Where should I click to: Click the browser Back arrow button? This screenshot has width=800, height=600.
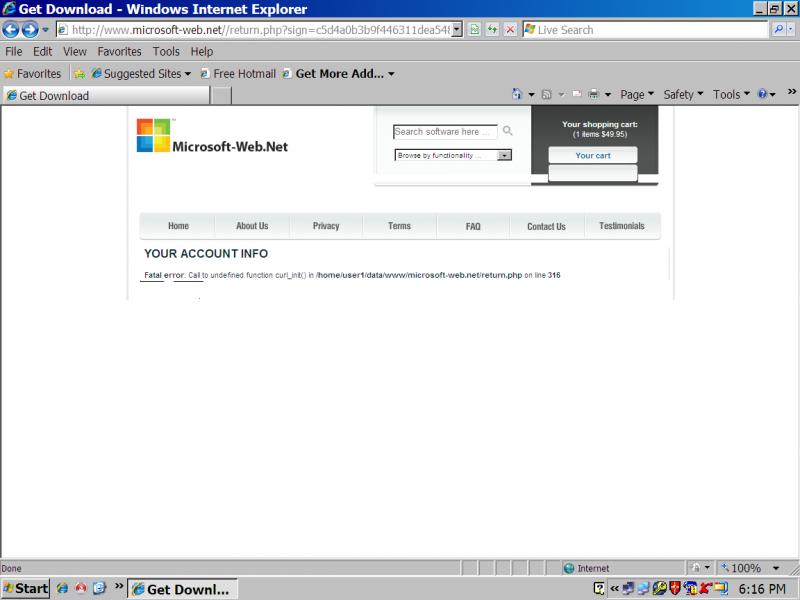point(11,30)
